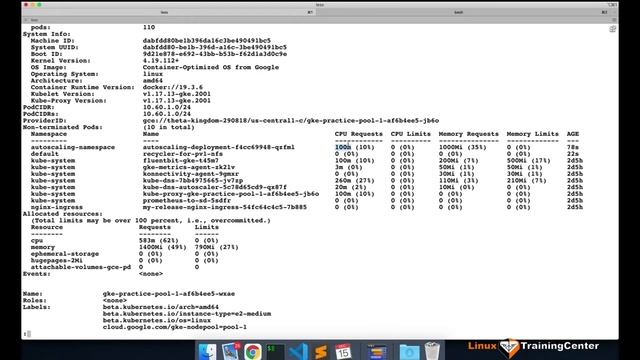The width and height of the screenshot is (640, 360).
Task: Open minimized window thumbnail beside the Downloads folder
Action: pos(377,351)
